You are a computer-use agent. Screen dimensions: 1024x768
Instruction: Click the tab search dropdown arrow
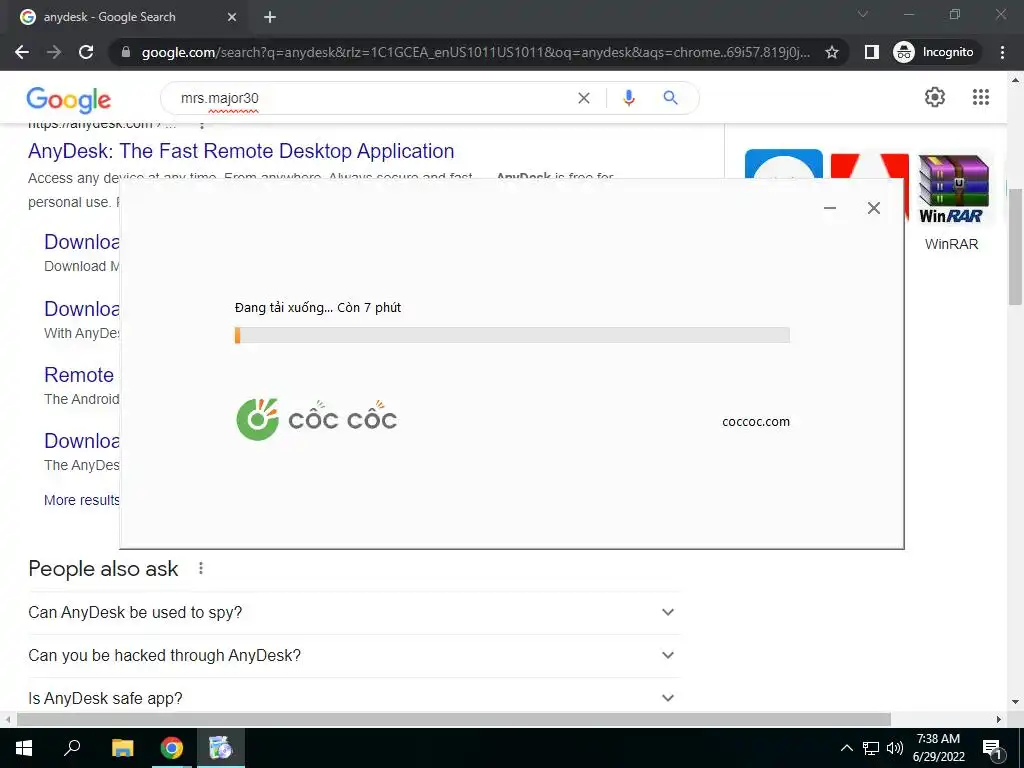point(863,14)
